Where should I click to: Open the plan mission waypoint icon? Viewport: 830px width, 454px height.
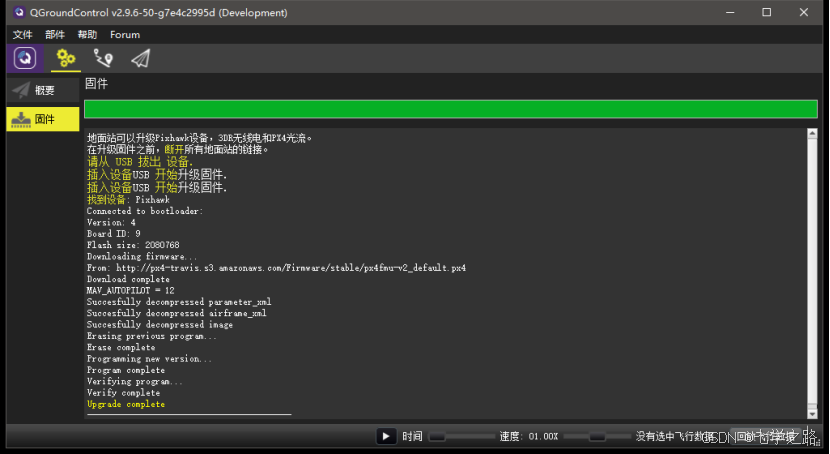pos(103,58)
